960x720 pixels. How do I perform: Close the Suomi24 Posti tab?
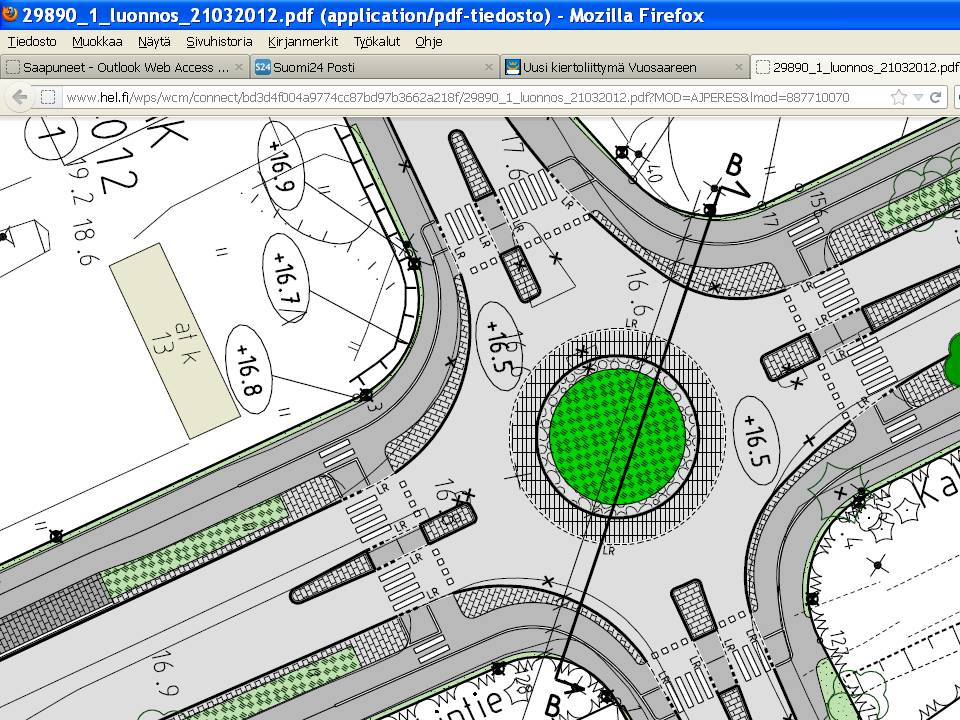[488, 67]
